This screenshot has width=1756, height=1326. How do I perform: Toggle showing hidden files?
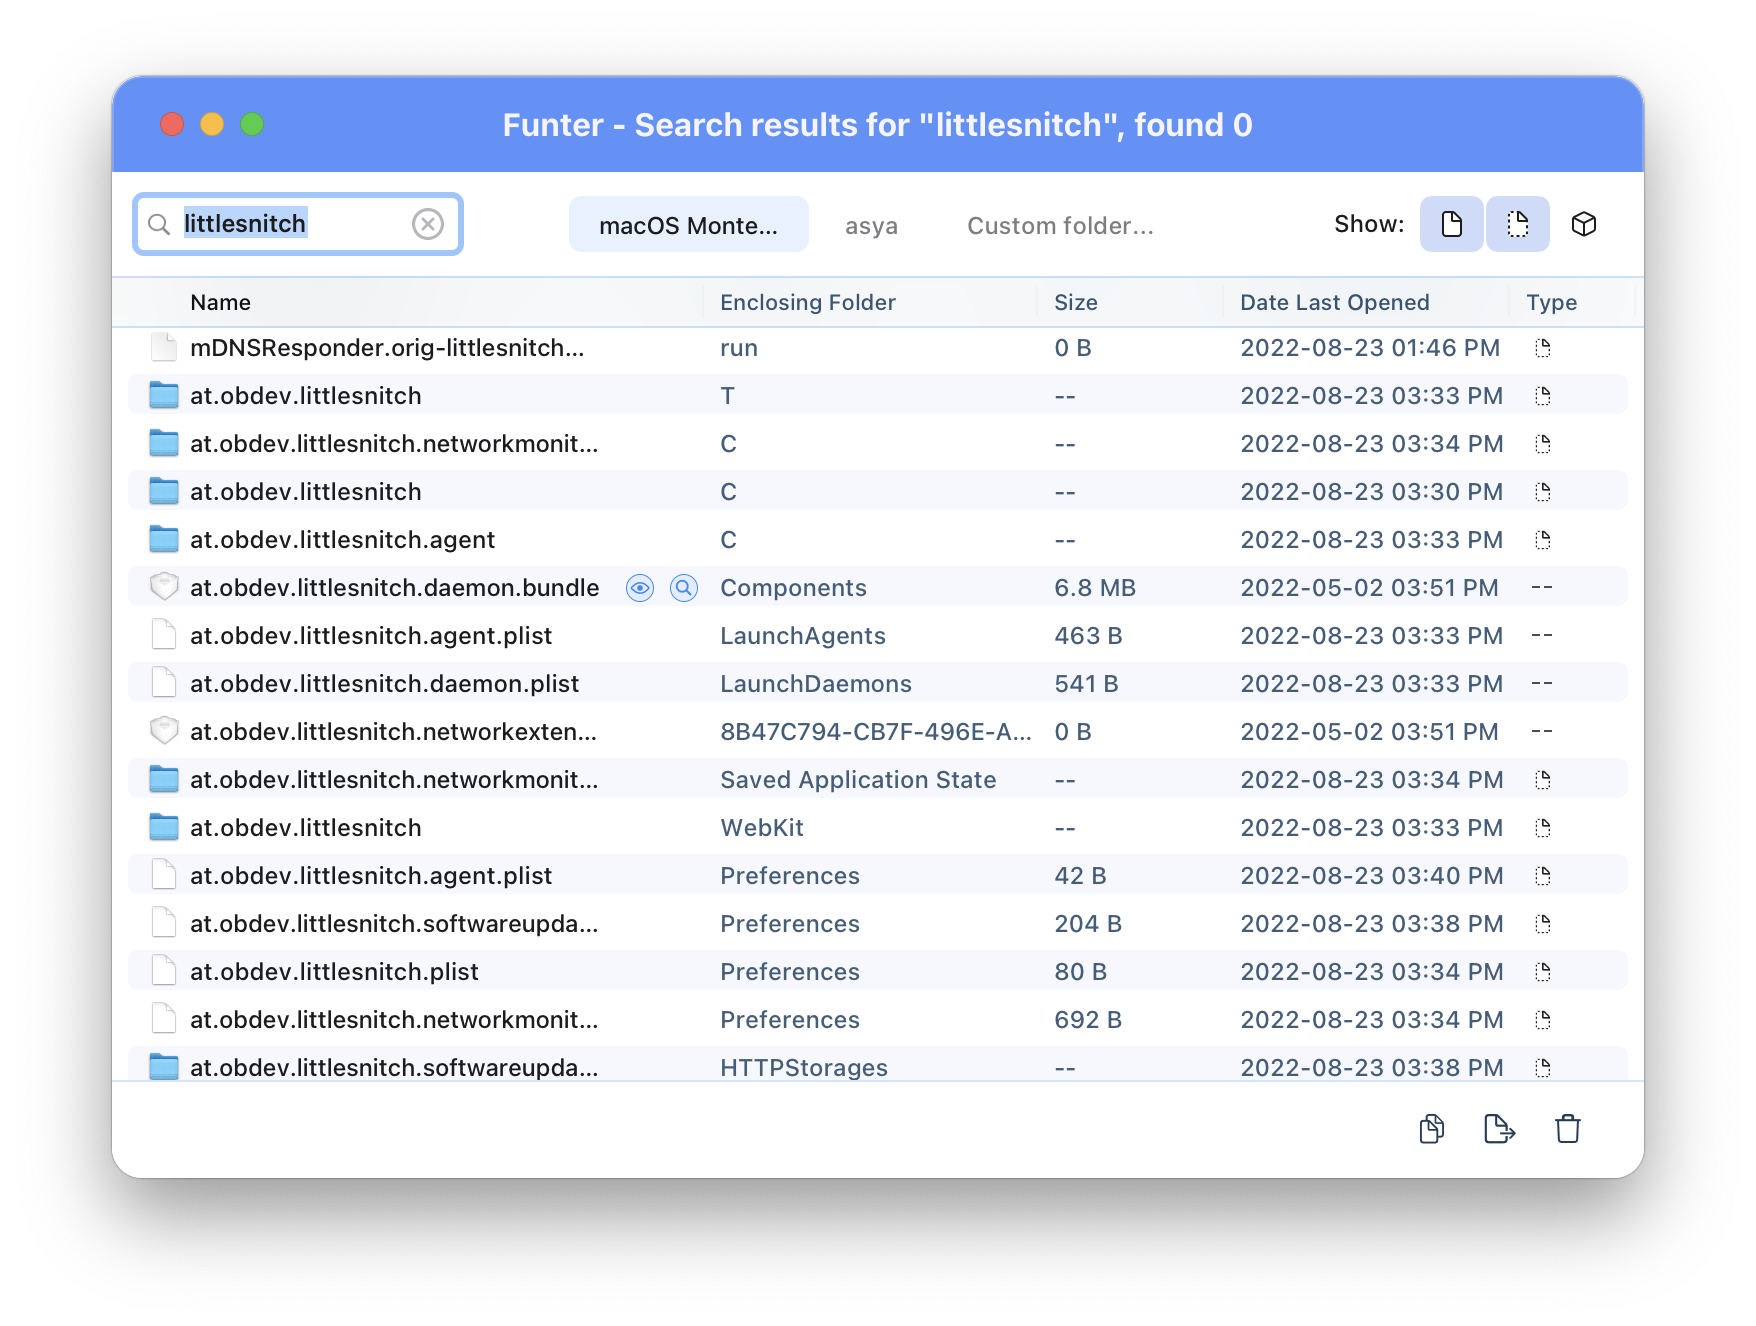[1517, 224]
